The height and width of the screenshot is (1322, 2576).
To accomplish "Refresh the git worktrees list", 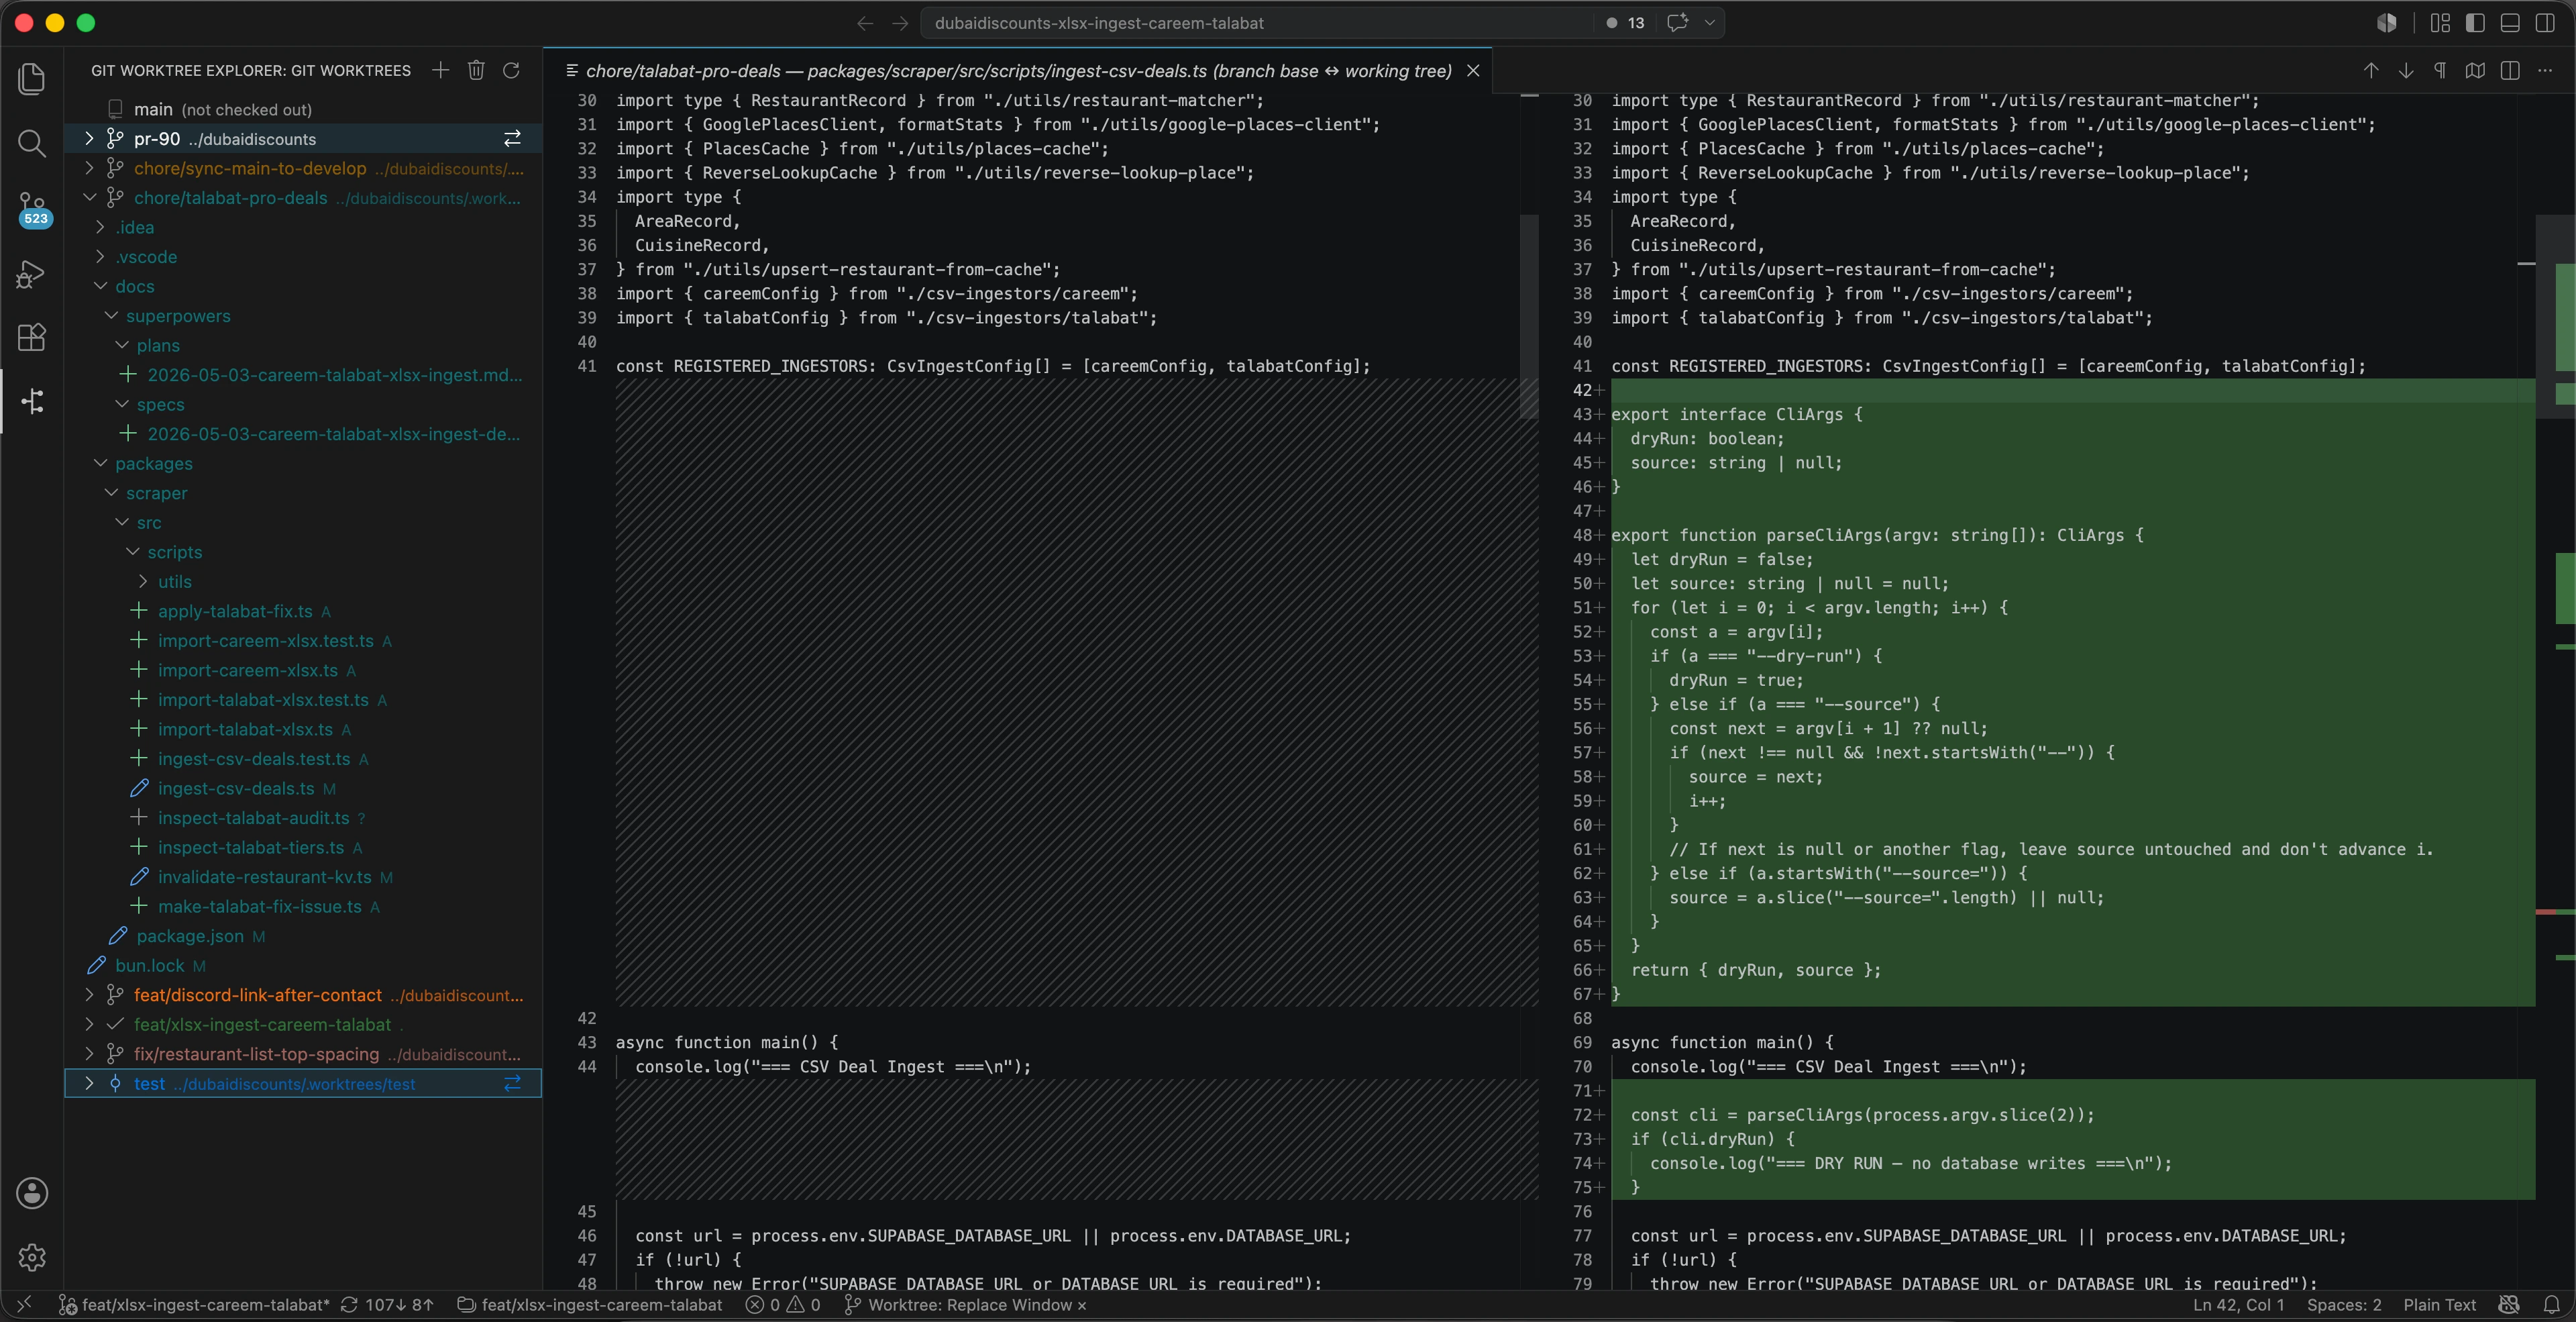I will (x=511, y=70).
